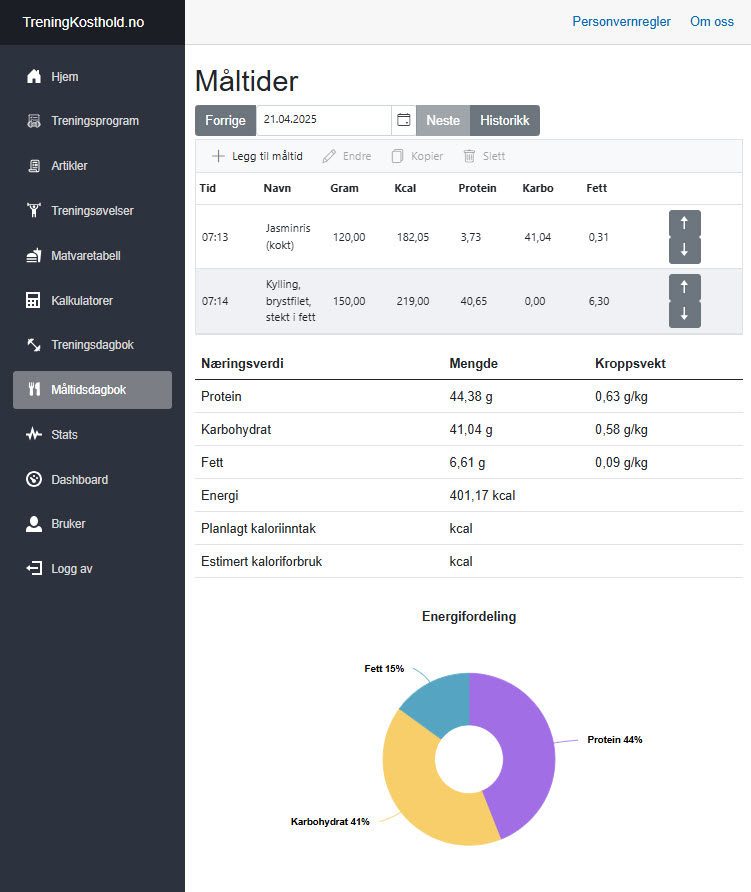Click the Måltidsdagbok fork and knife icon
This screenshot has width=751, height=892.
(x=34, y=389)
